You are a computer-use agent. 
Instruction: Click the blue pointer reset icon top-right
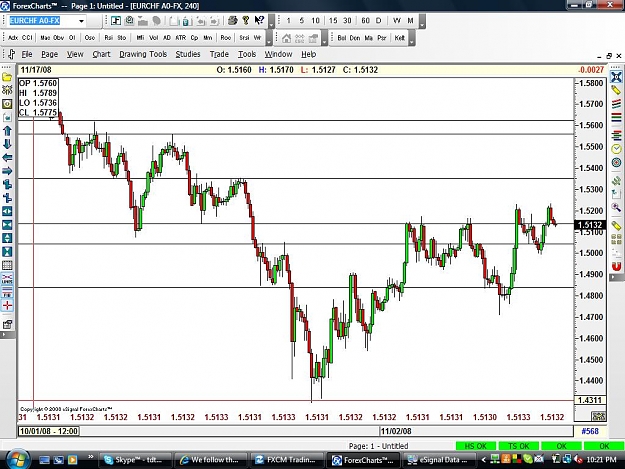pyautogui.click(x=616, y=77)
